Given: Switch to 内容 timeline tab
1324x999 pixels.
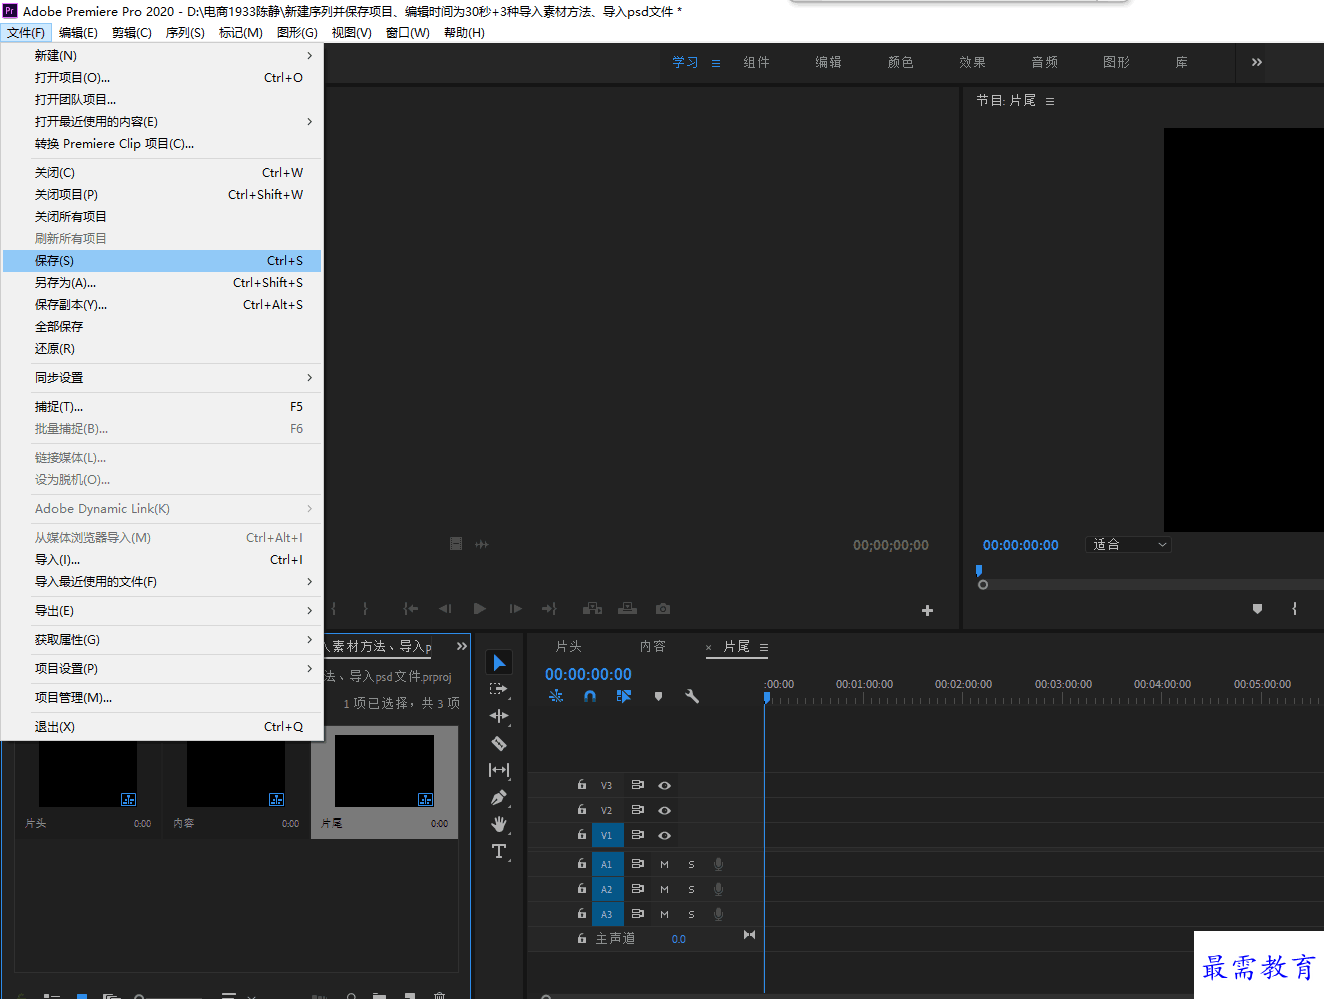Looking at the screenshot, I should (x=652, y=647).
